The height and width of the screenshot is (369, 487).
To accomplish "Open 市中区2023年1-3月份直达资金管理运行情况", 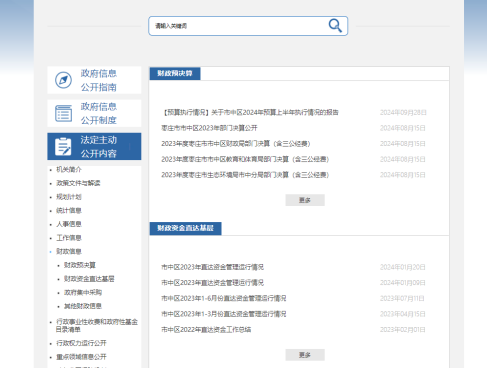I will tap(224, 314).
